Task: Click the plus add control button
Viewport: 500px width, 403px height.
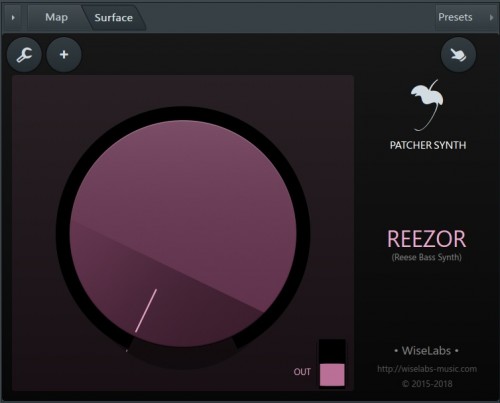Action: (x=64, y=55)
